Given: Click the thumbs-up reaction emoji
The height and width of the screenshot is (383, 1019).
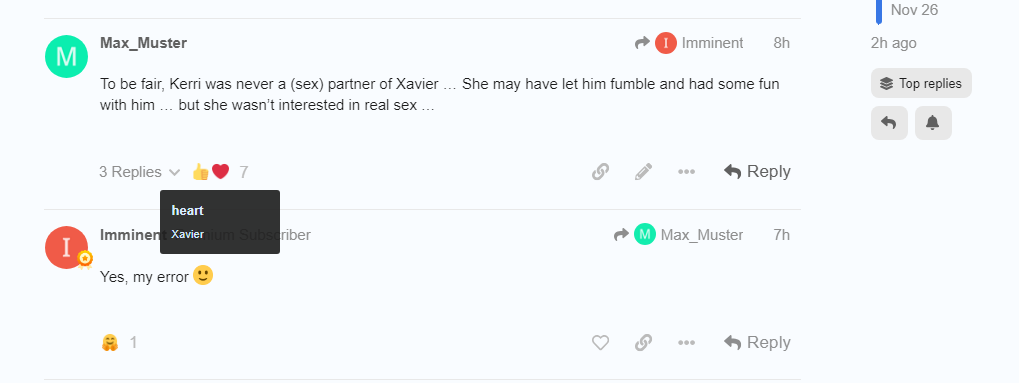Looking at the screenshot, I should 200,172.
